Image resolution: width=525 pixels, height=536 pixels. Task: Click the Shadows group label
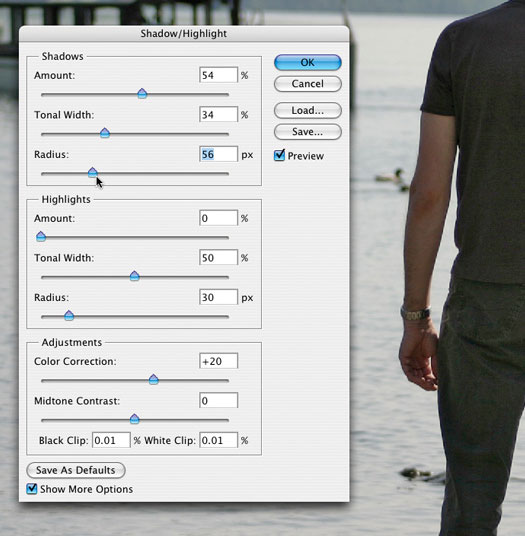63,56
